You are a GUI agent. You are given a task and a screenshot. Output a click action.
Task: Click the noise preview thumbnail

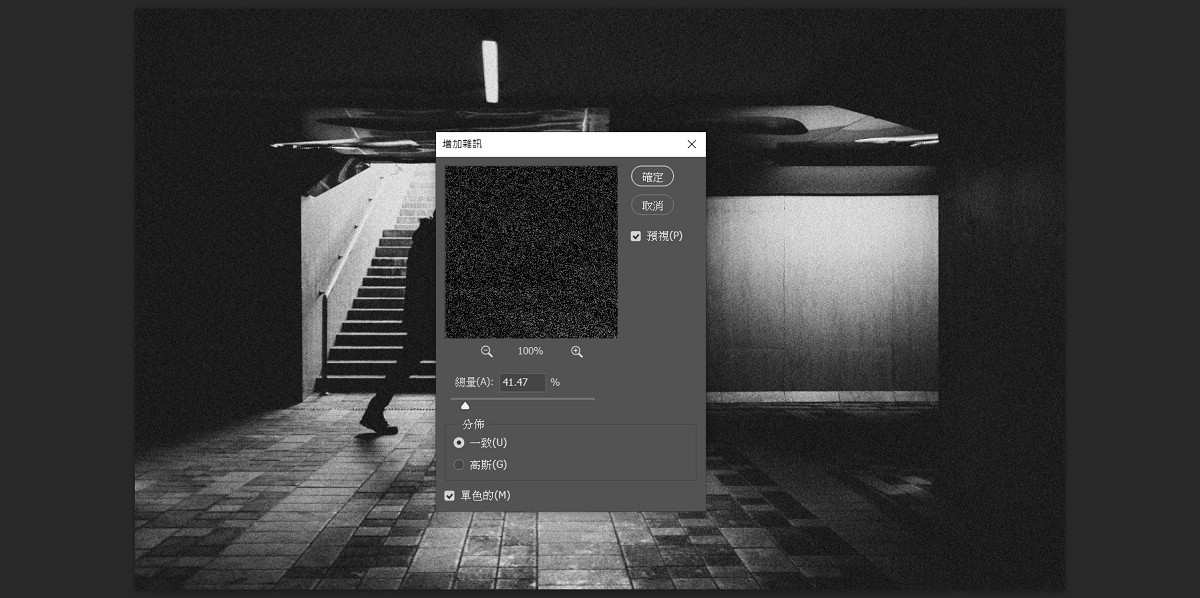click(x=531, y=252)
